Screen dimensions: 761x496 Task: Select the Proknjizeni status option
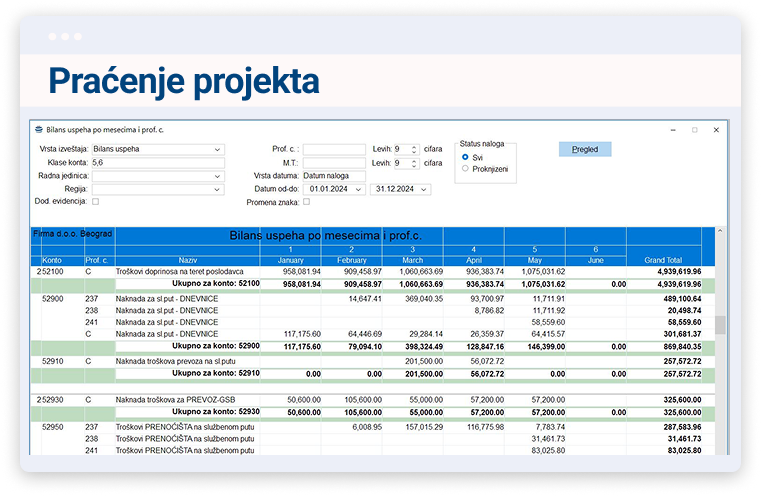[x=465, y=168]
